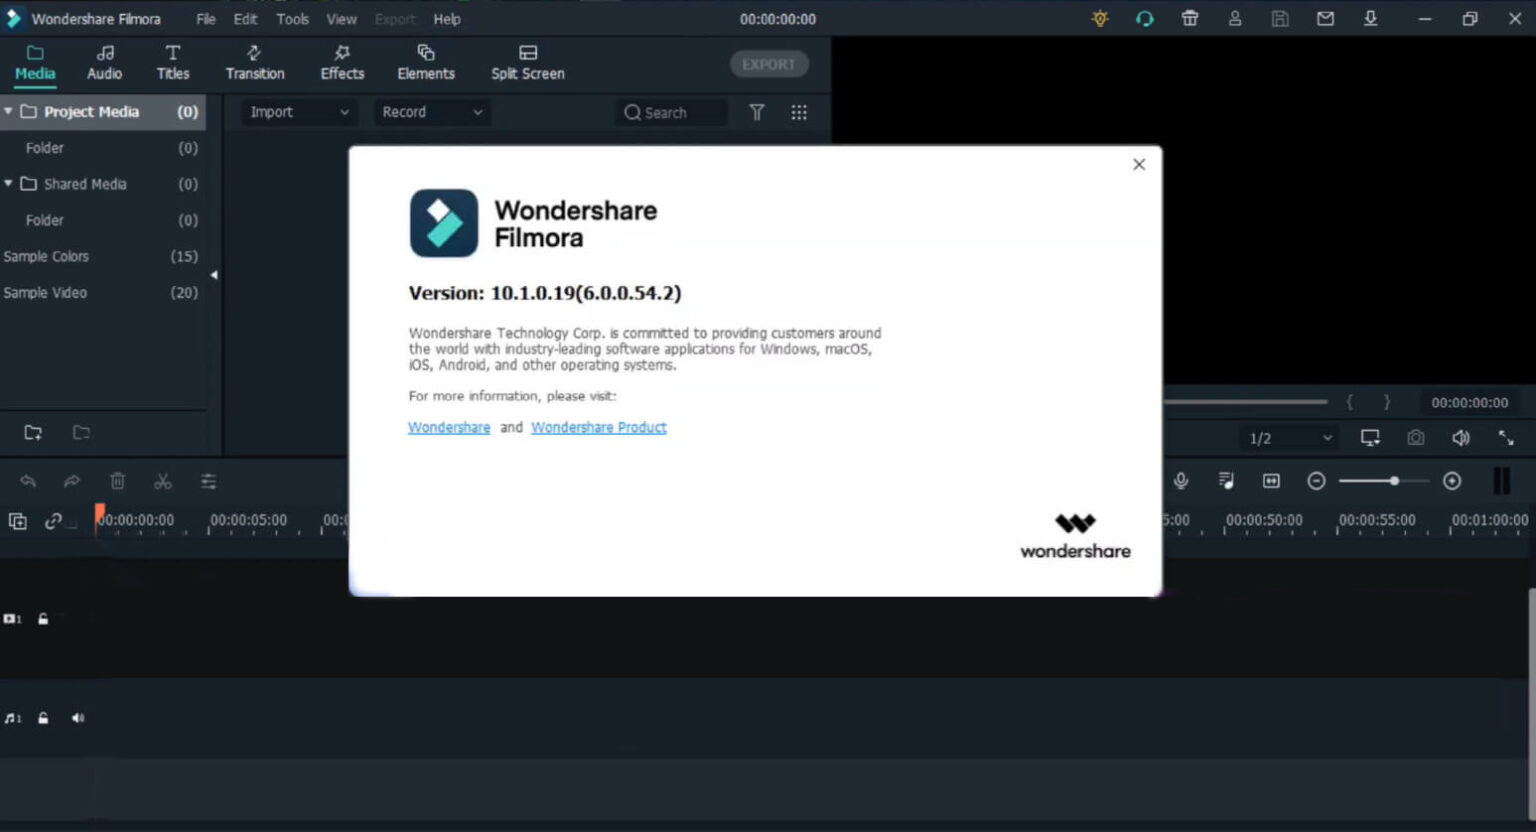The height and width of the screenshot is (832, 1536).
Task: Open technical support via the headset icon
Action: [1144, 18]
